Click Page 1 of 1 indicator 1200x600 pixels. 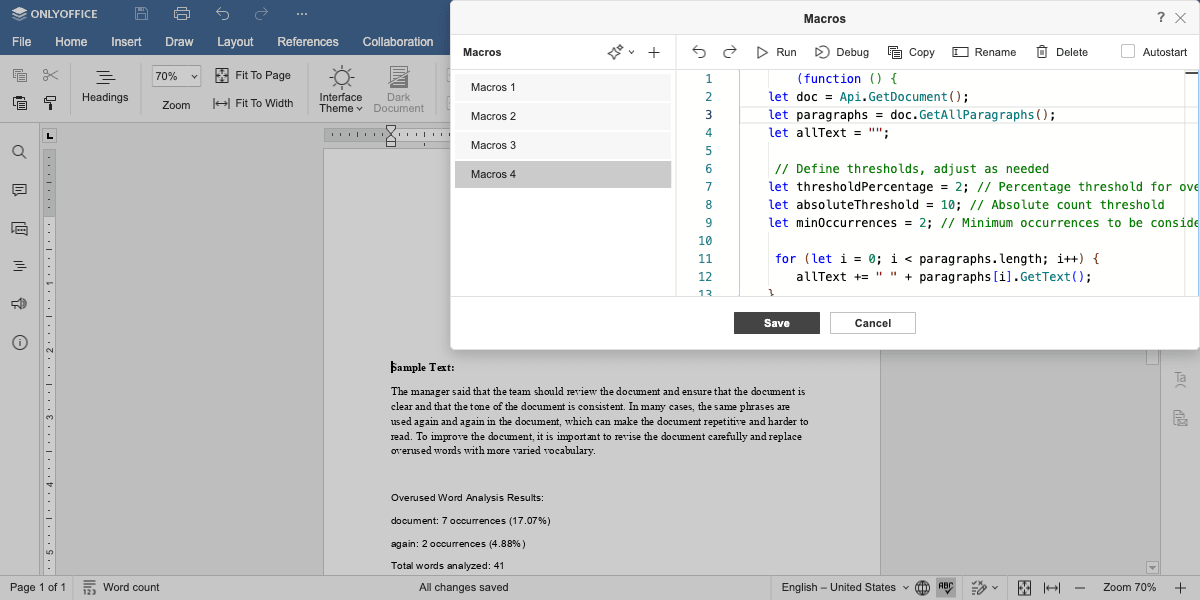pos(38,587)
